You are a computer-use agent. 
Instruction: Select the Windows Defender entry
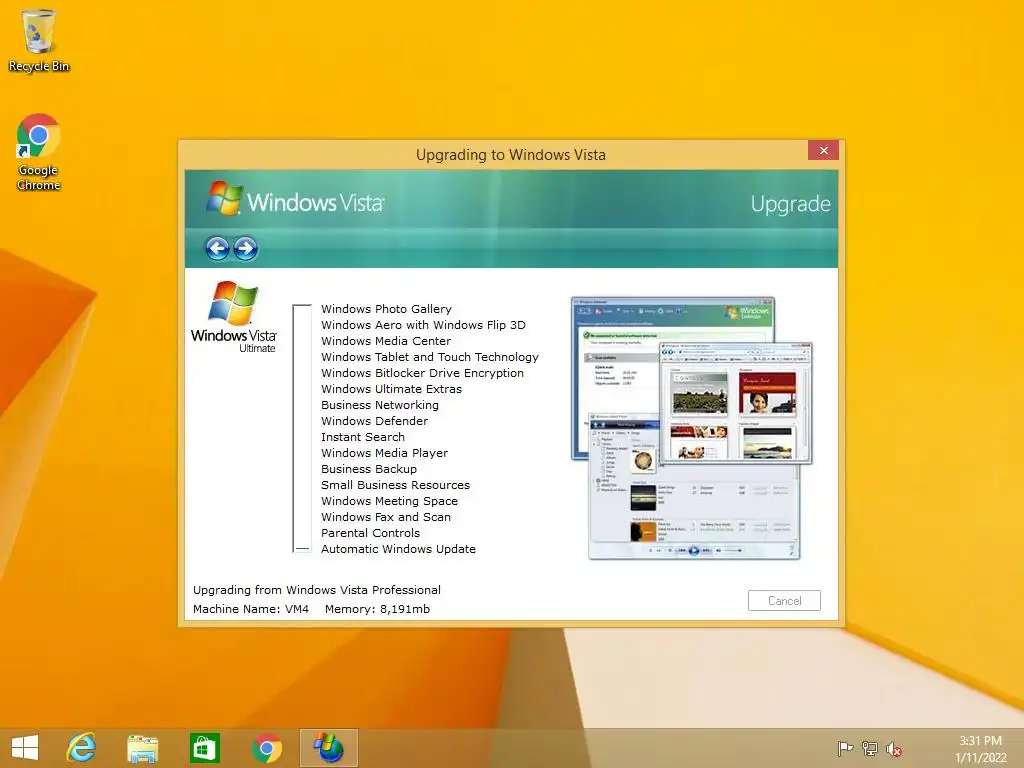coord(374,421)
